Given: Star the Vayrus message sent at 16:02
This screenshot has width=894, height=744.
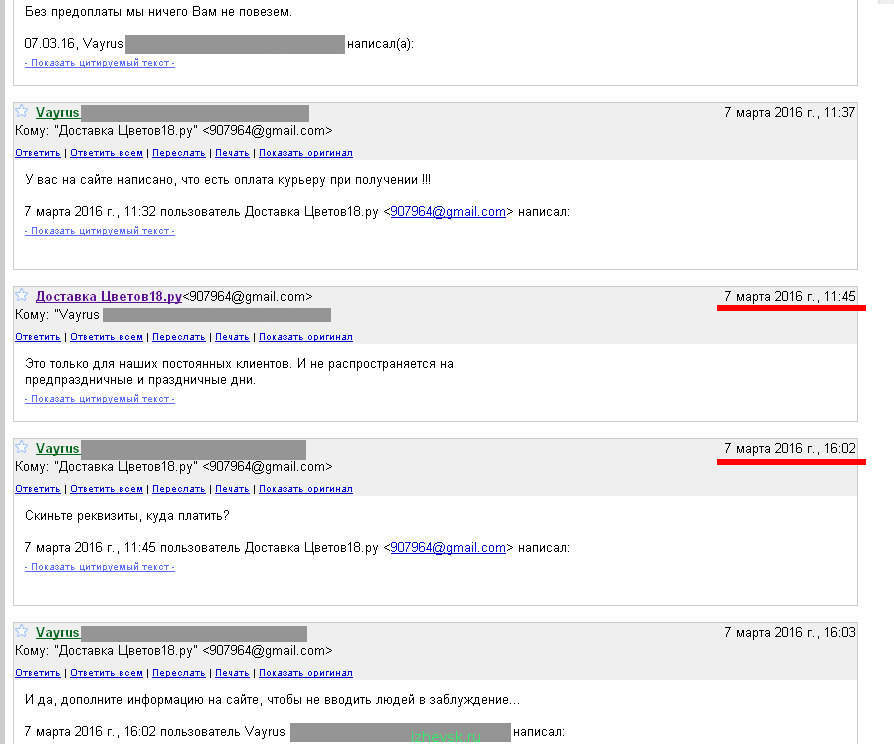Looking at the screenshot, I should [x=22, y=447].
